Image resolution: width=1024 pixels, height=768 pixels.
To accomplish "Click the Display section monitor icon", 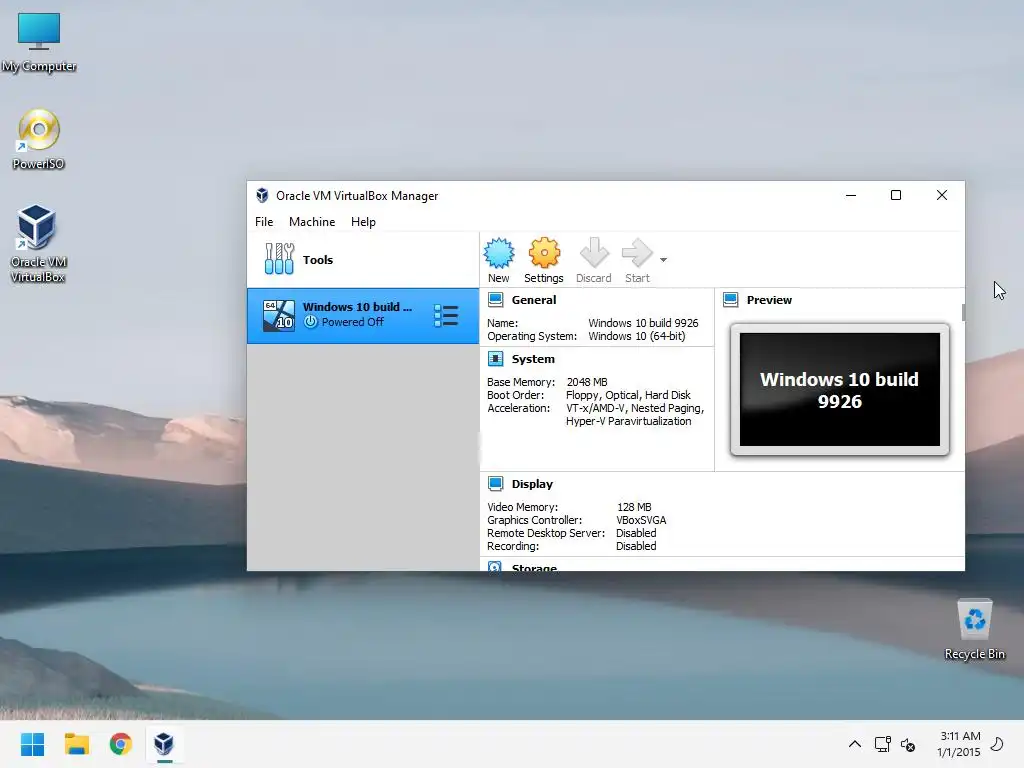I will pyautogui.click(x=496, y=483).
